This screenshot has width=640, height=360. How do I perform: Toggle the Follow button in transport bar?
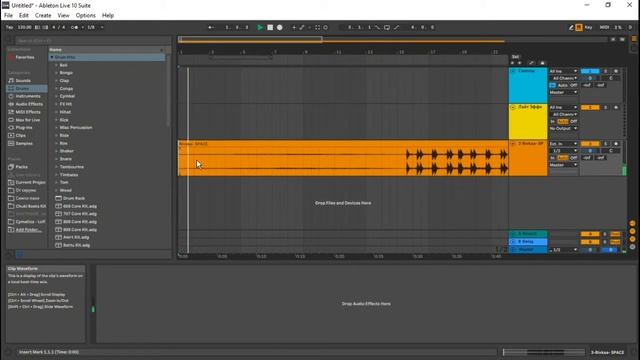pos(211,27)
